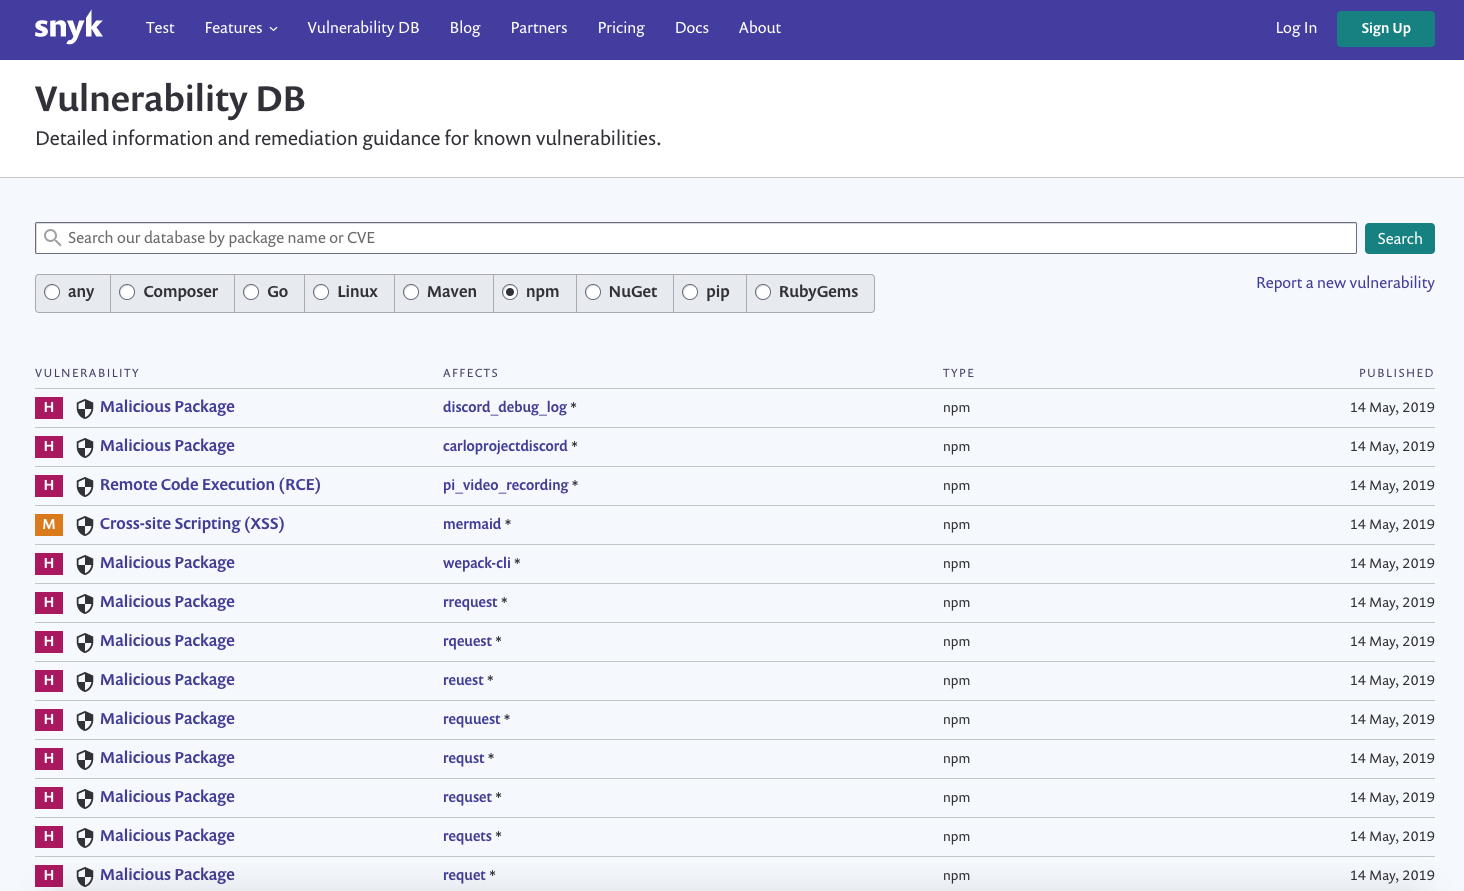1464x891 pixels.
Task: Open the About page from navigation
Action: (760, 28)
